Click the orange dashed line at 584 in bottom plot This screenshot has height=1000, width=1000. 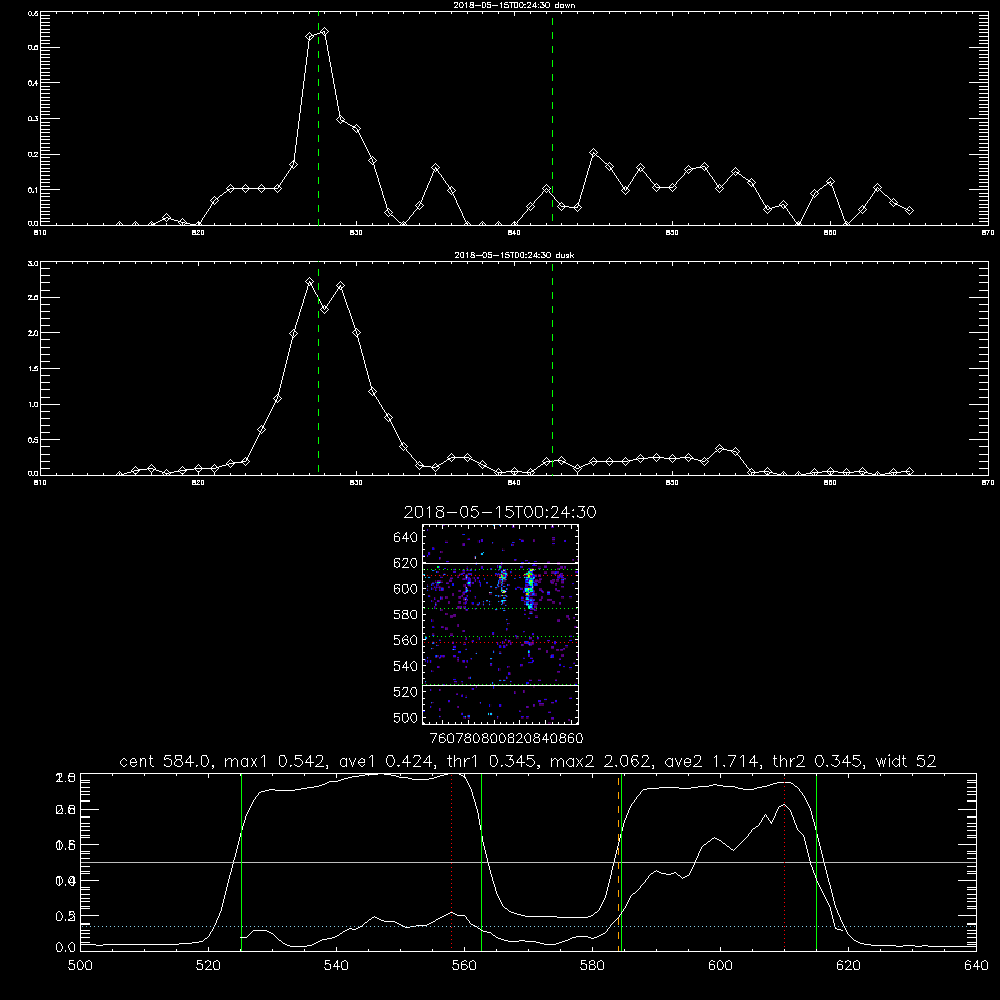(618, 862)
